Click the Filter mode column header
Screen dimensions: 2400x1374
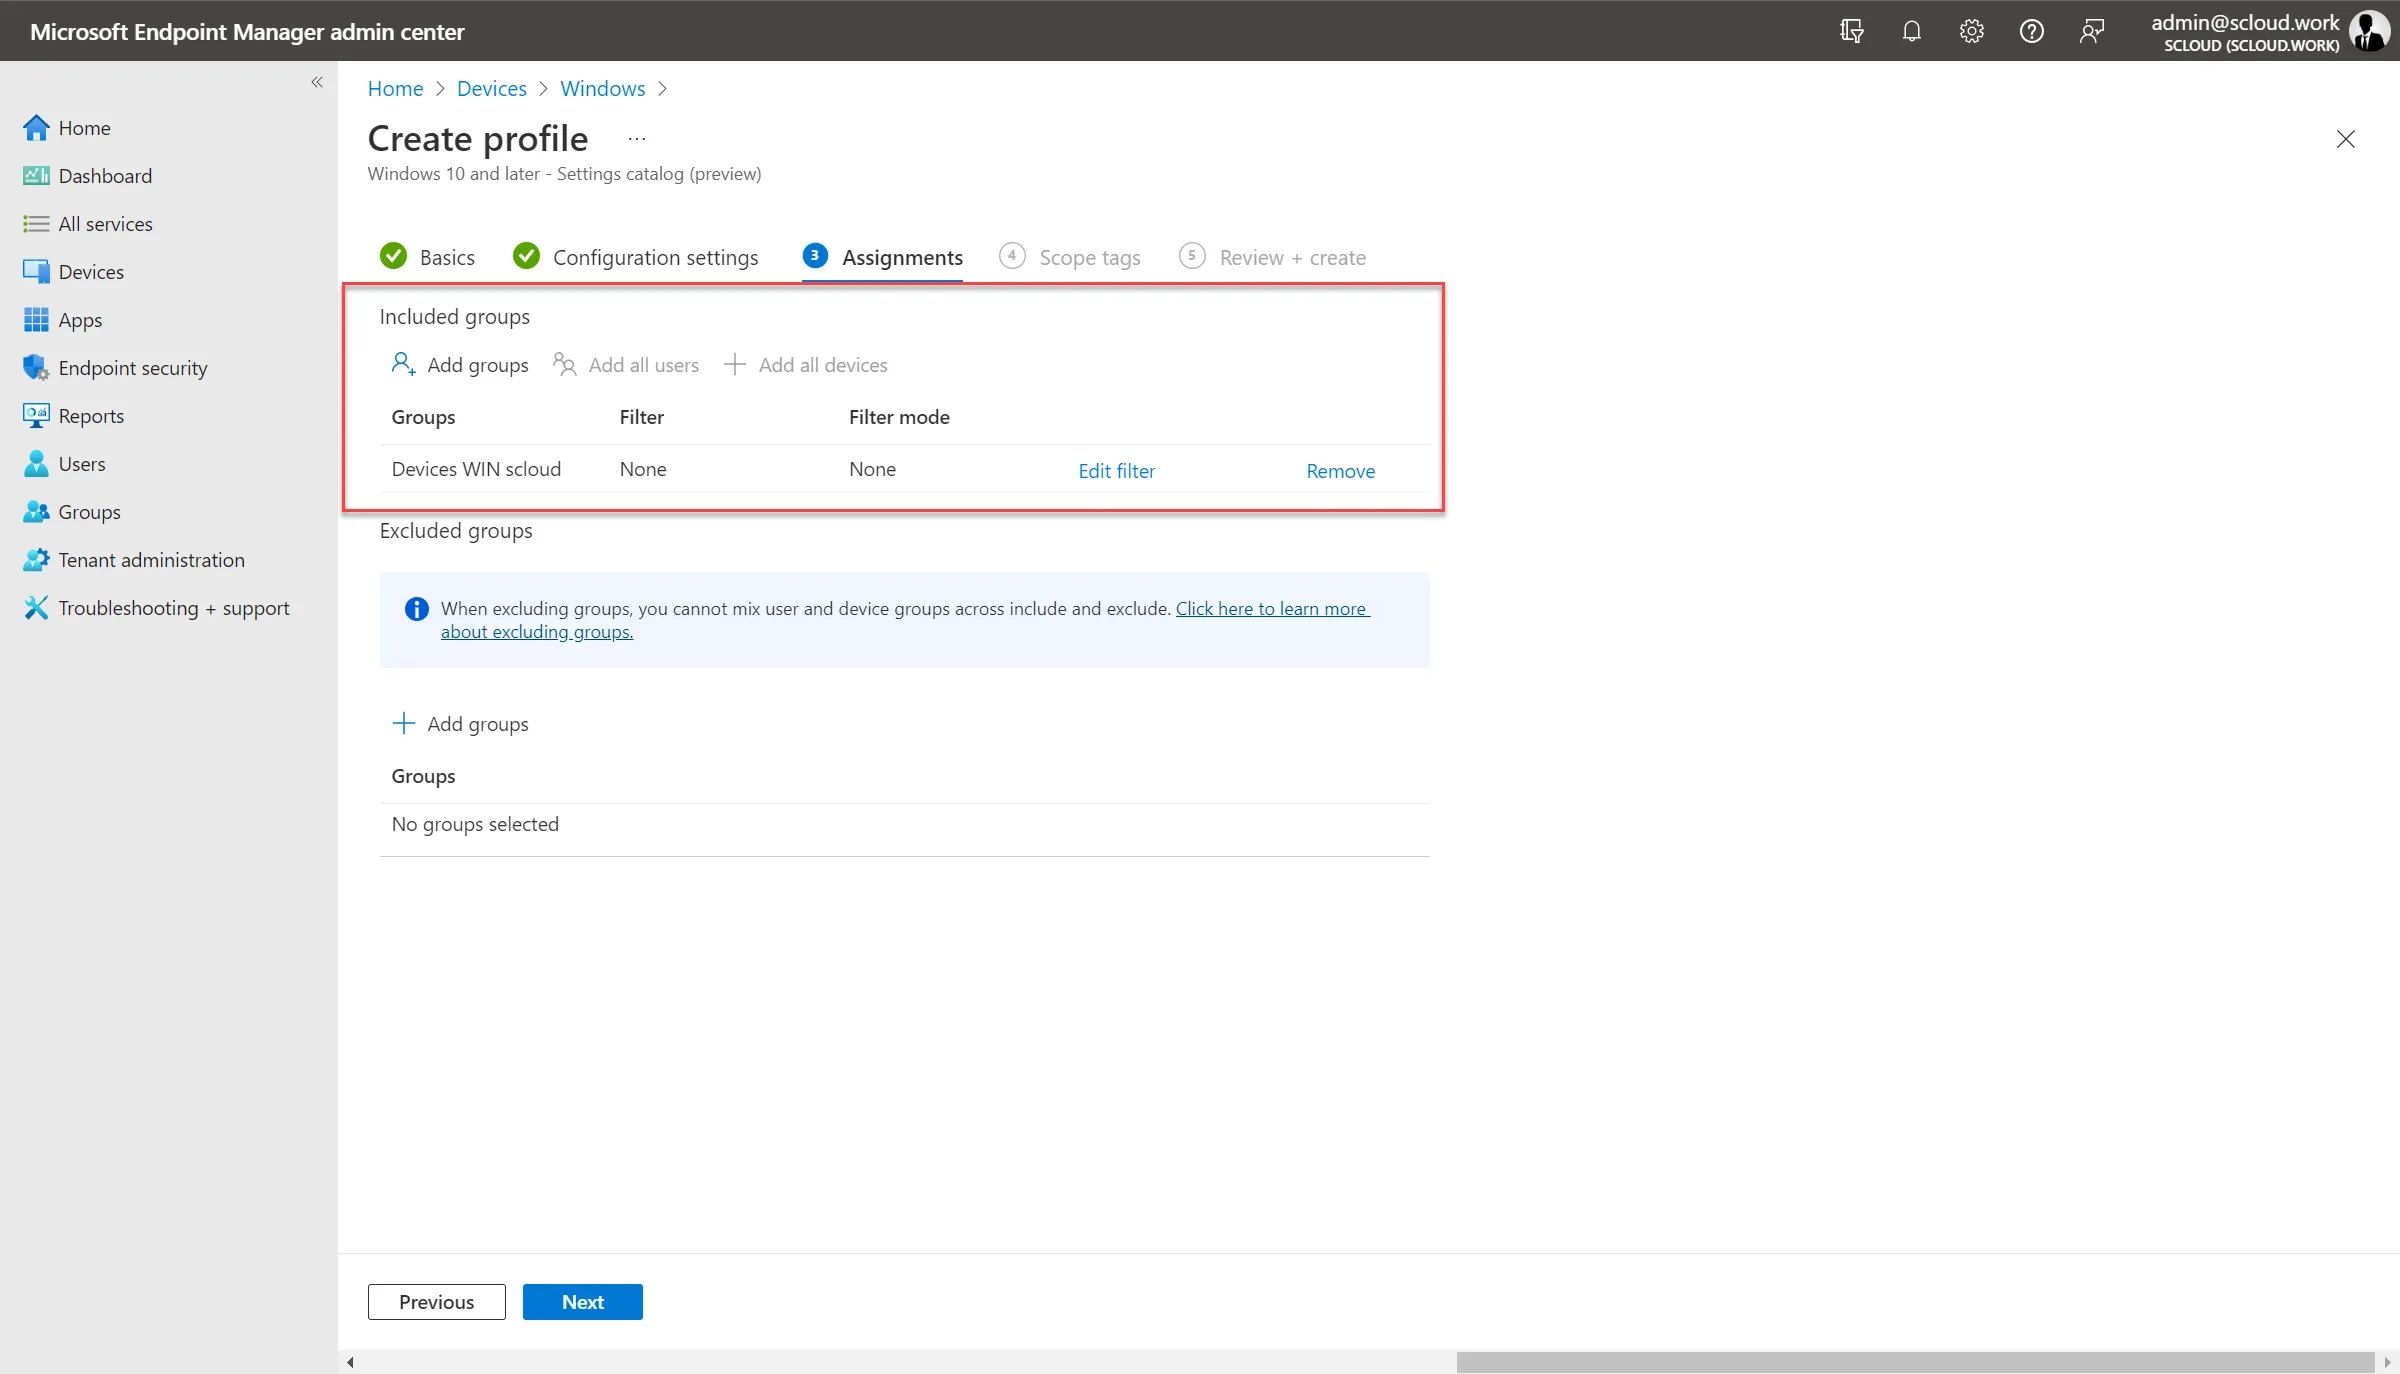pyautogui.click(x=899, y=417)
